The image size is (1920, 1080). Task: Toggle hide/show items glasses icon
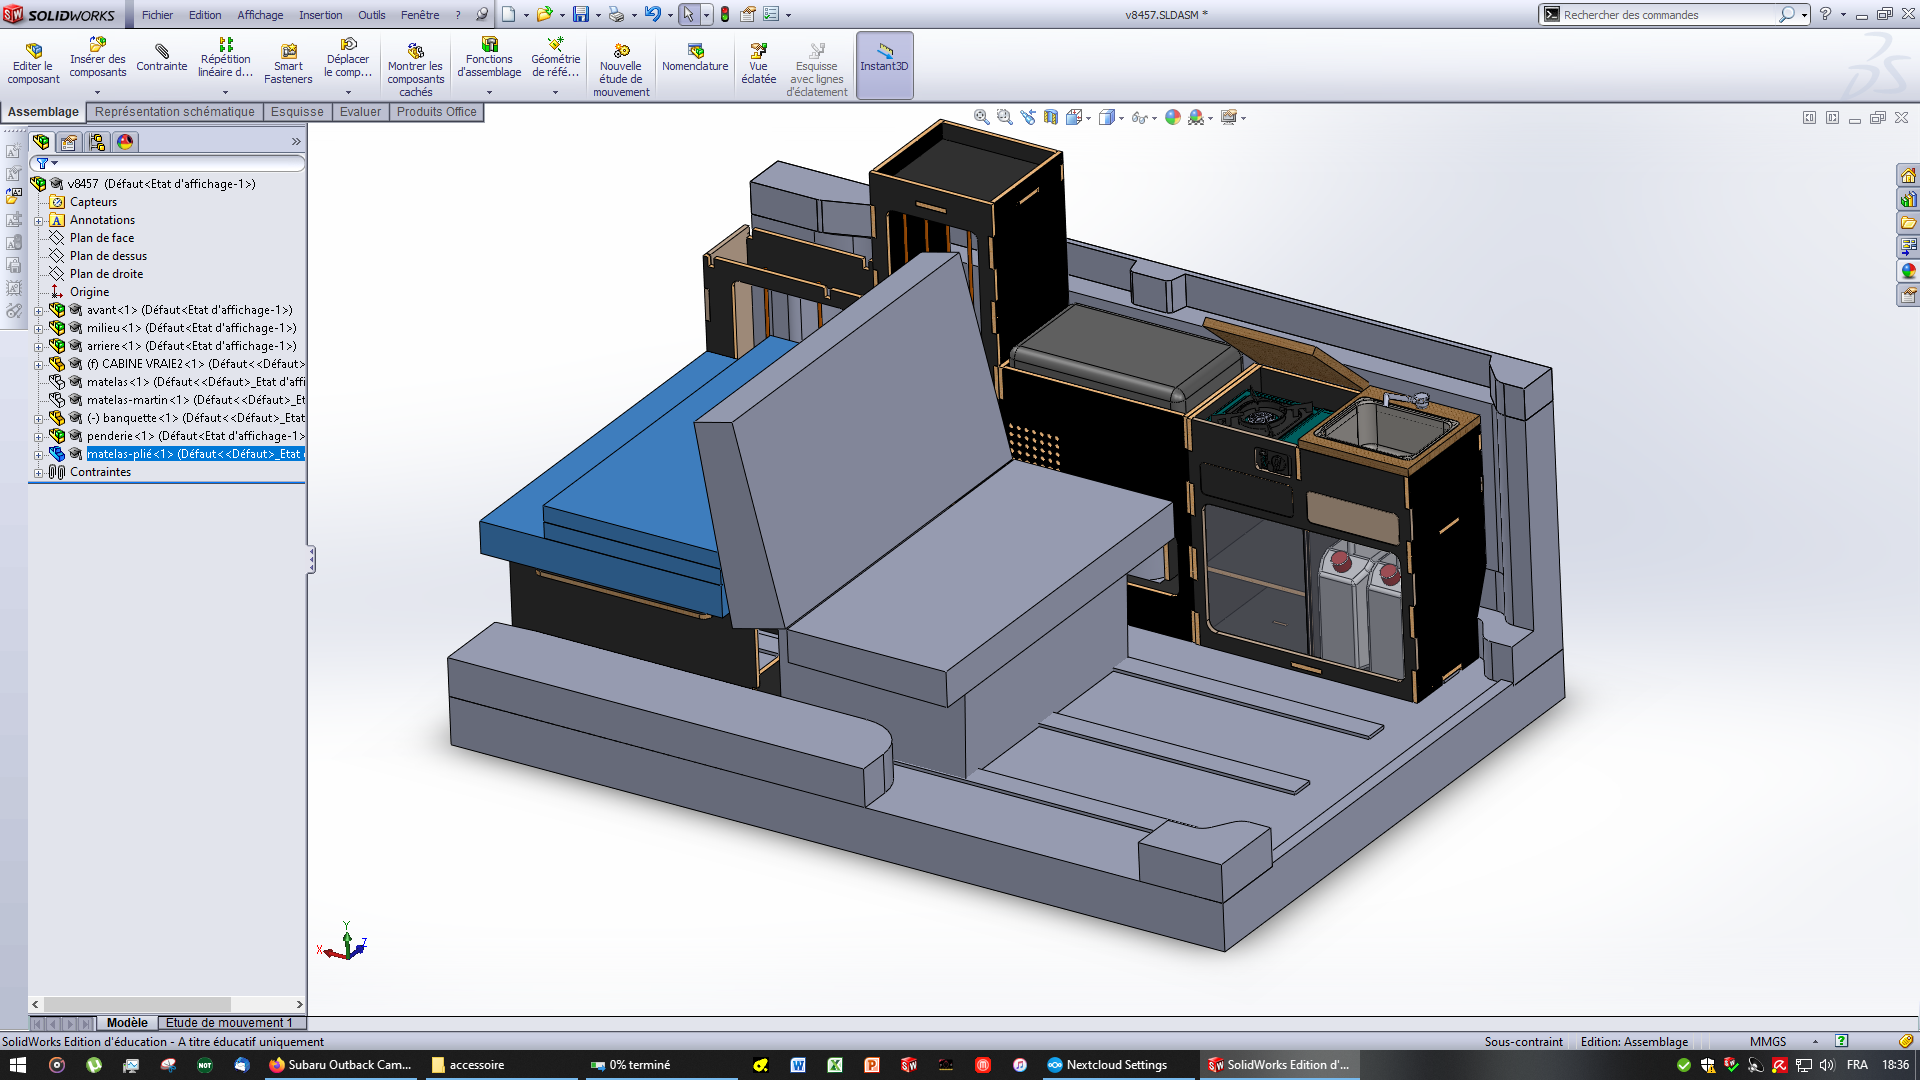[1138, 118]
